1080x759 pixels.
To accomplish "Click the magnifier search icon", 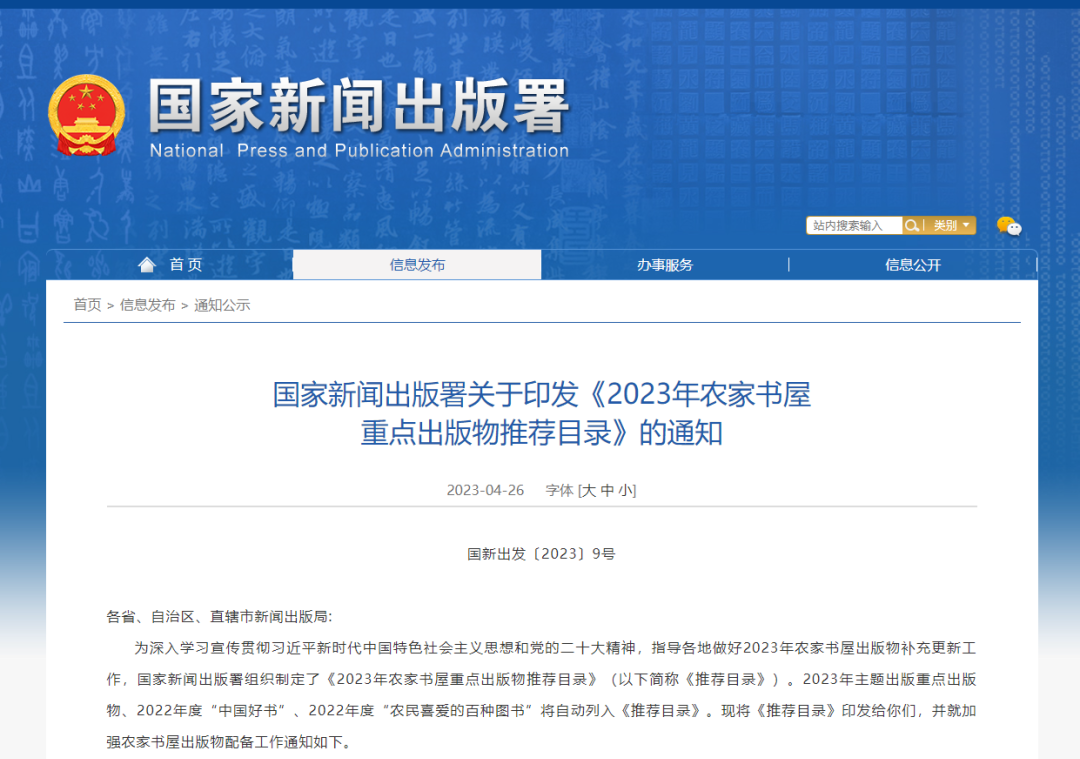I will (x=911, y=225).
